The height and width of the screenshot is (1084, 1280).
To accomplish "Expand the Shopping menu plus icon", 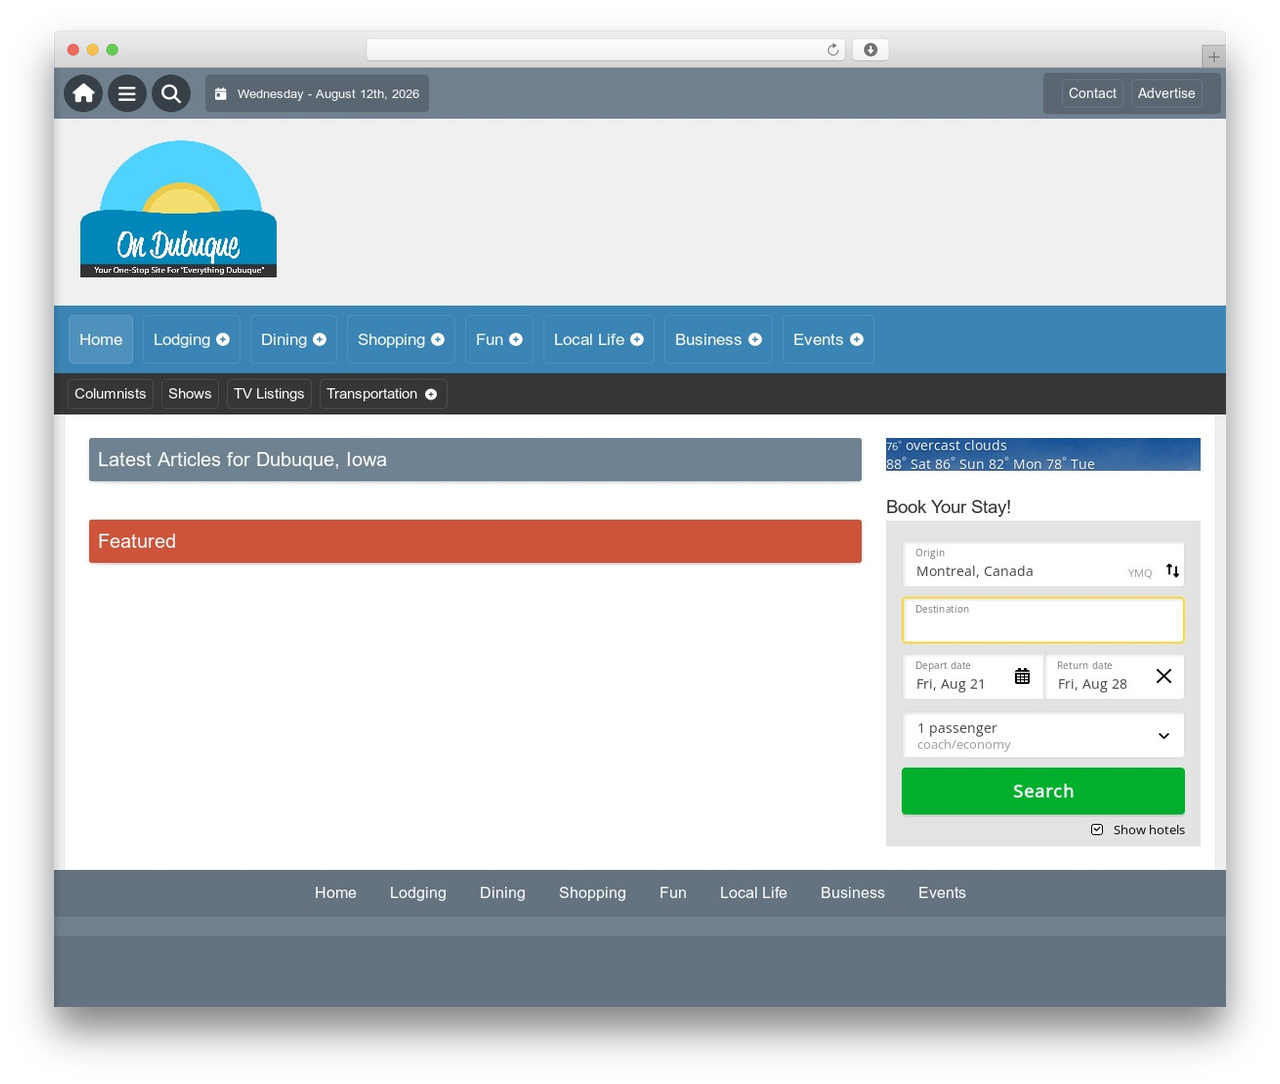I will point(438,340).
